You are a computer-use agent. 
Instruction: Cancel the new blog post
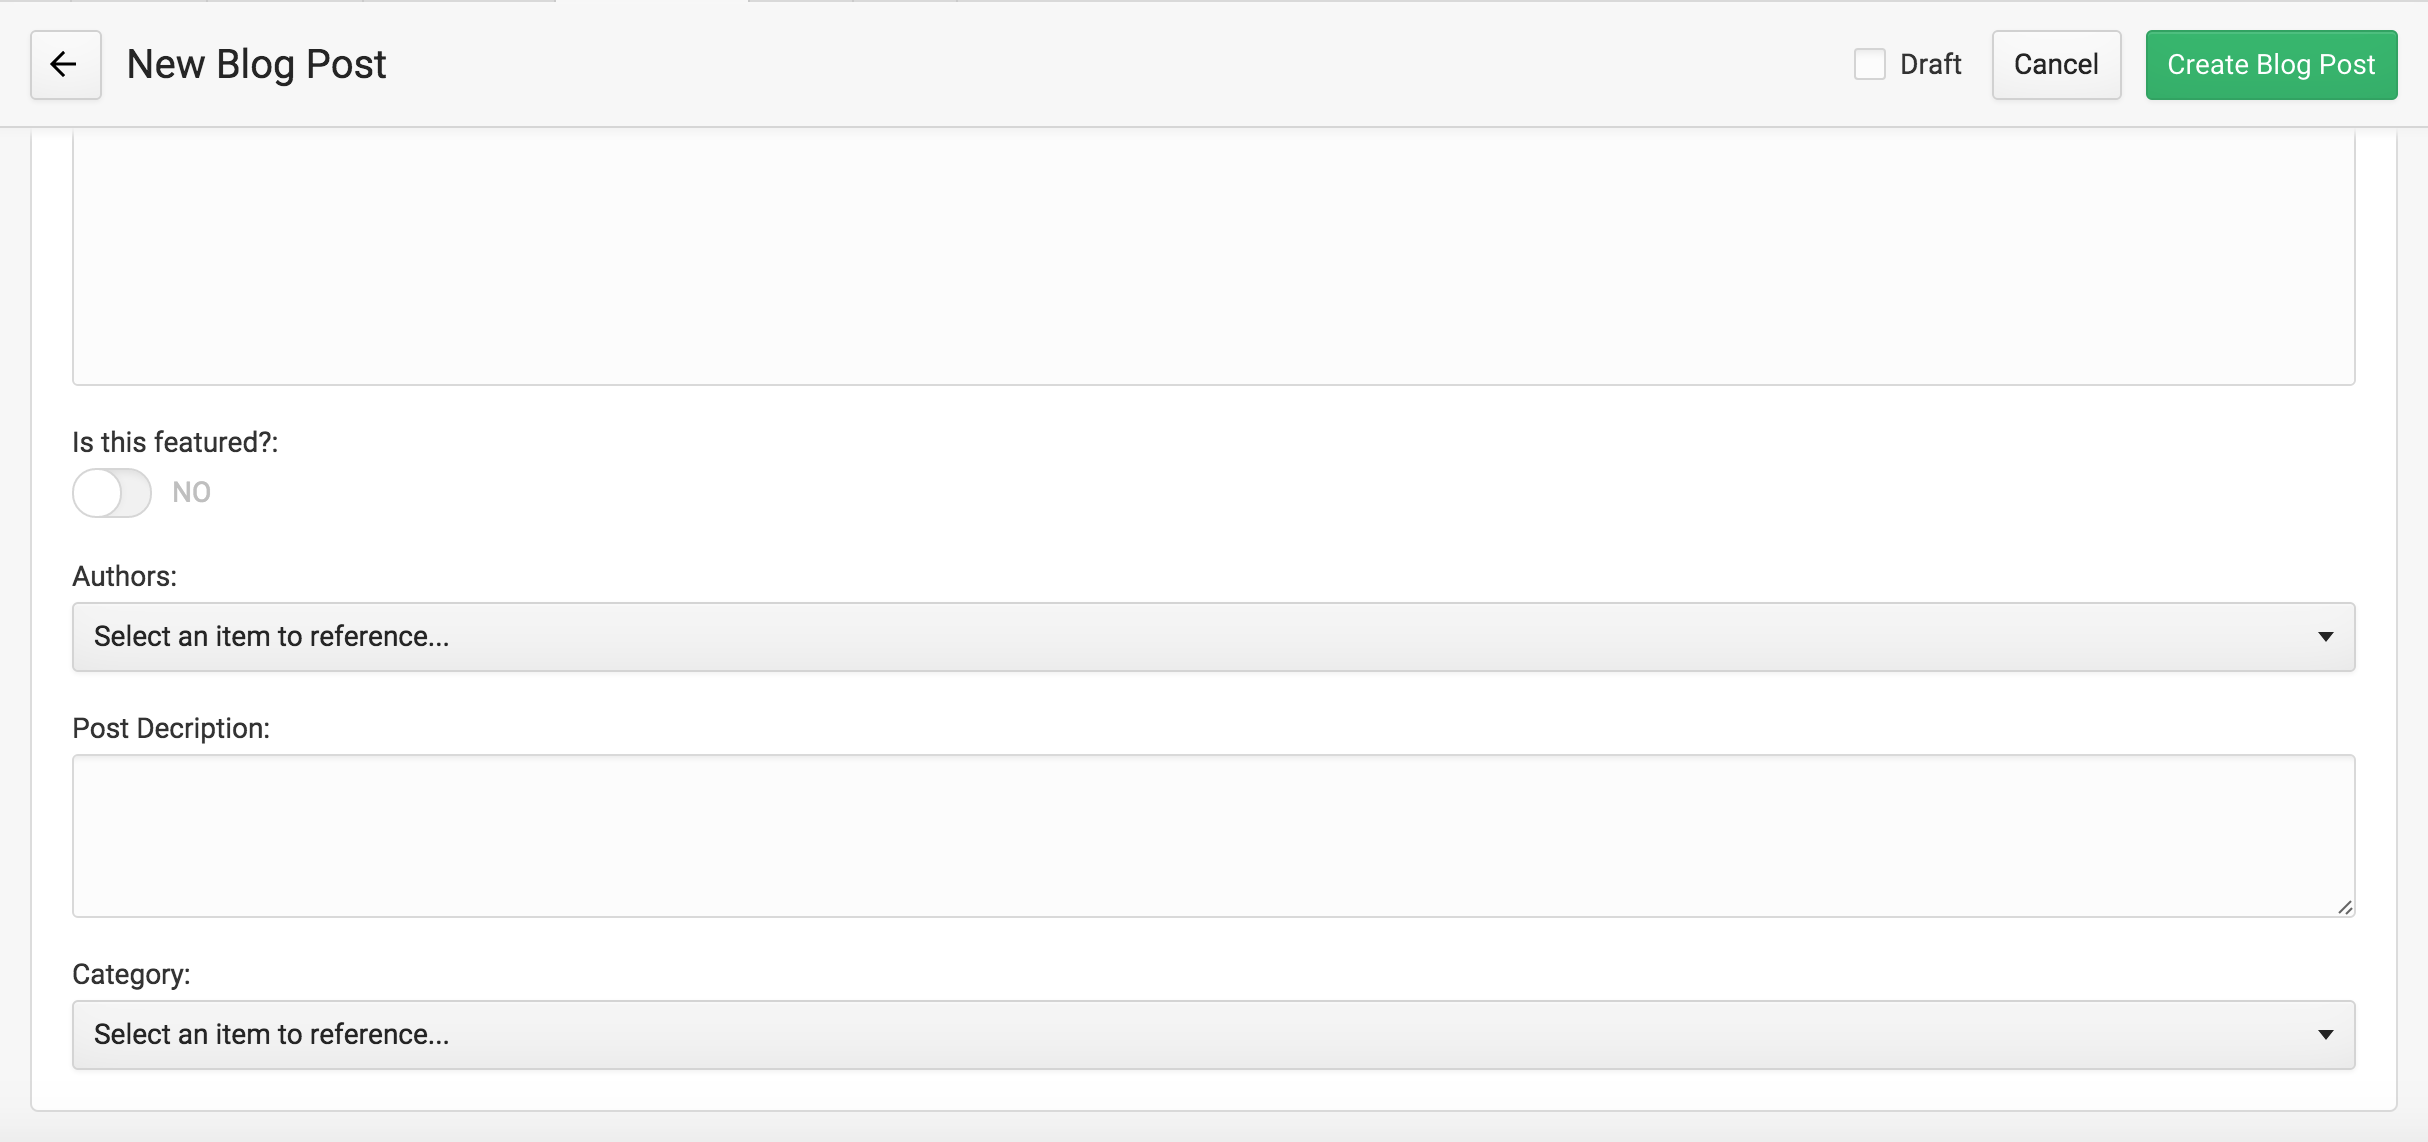tap(2056, 65)
